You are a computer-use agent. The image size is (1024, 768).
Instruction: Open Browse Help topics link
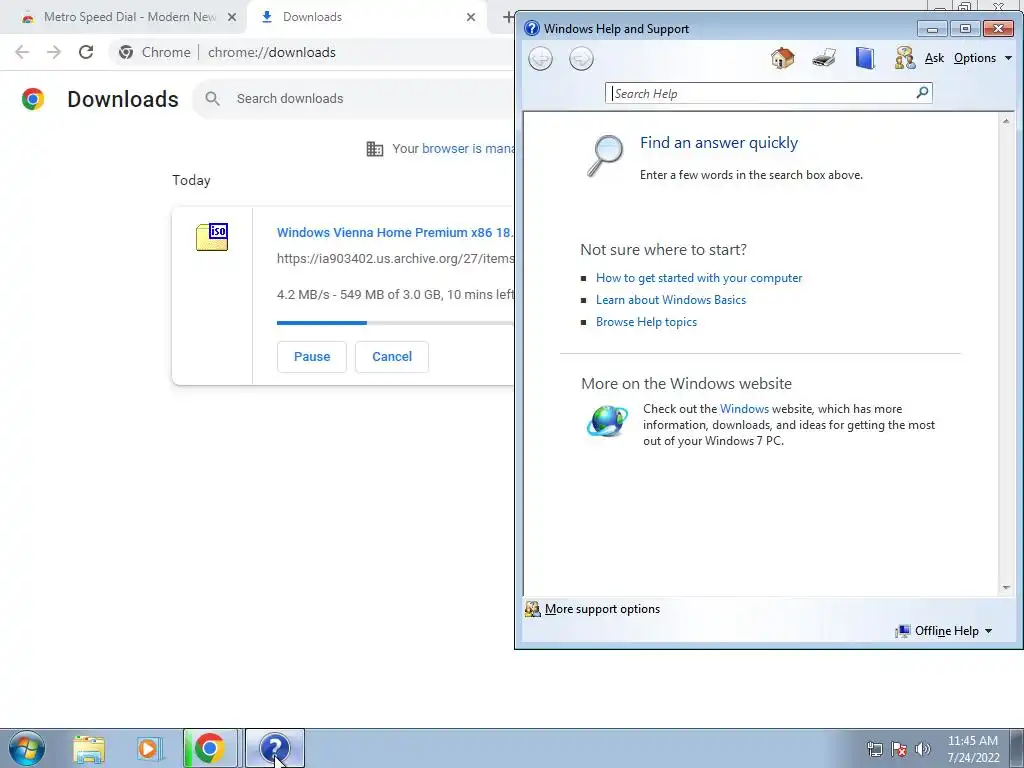point(646,322)
